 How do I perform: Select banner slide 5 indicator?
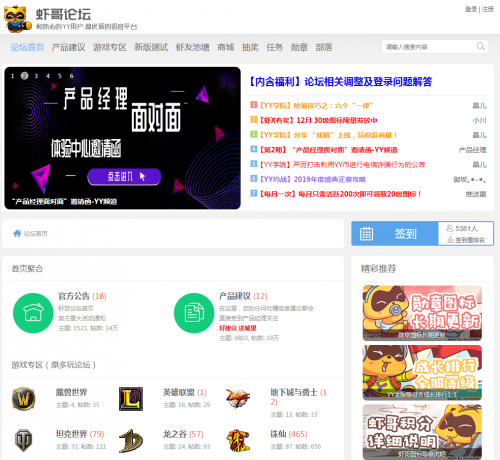(x=60, y=76)
